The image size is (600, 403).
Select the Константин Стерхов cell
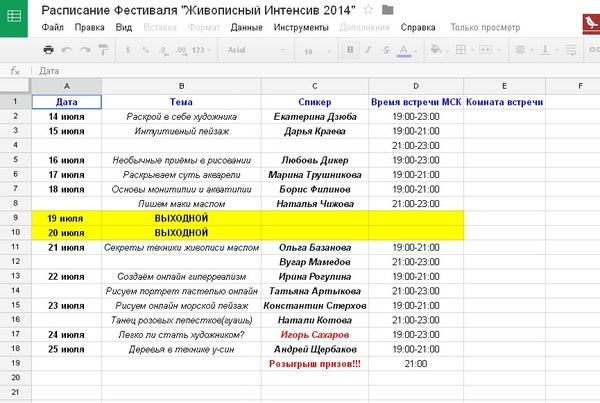pos(315,306)
